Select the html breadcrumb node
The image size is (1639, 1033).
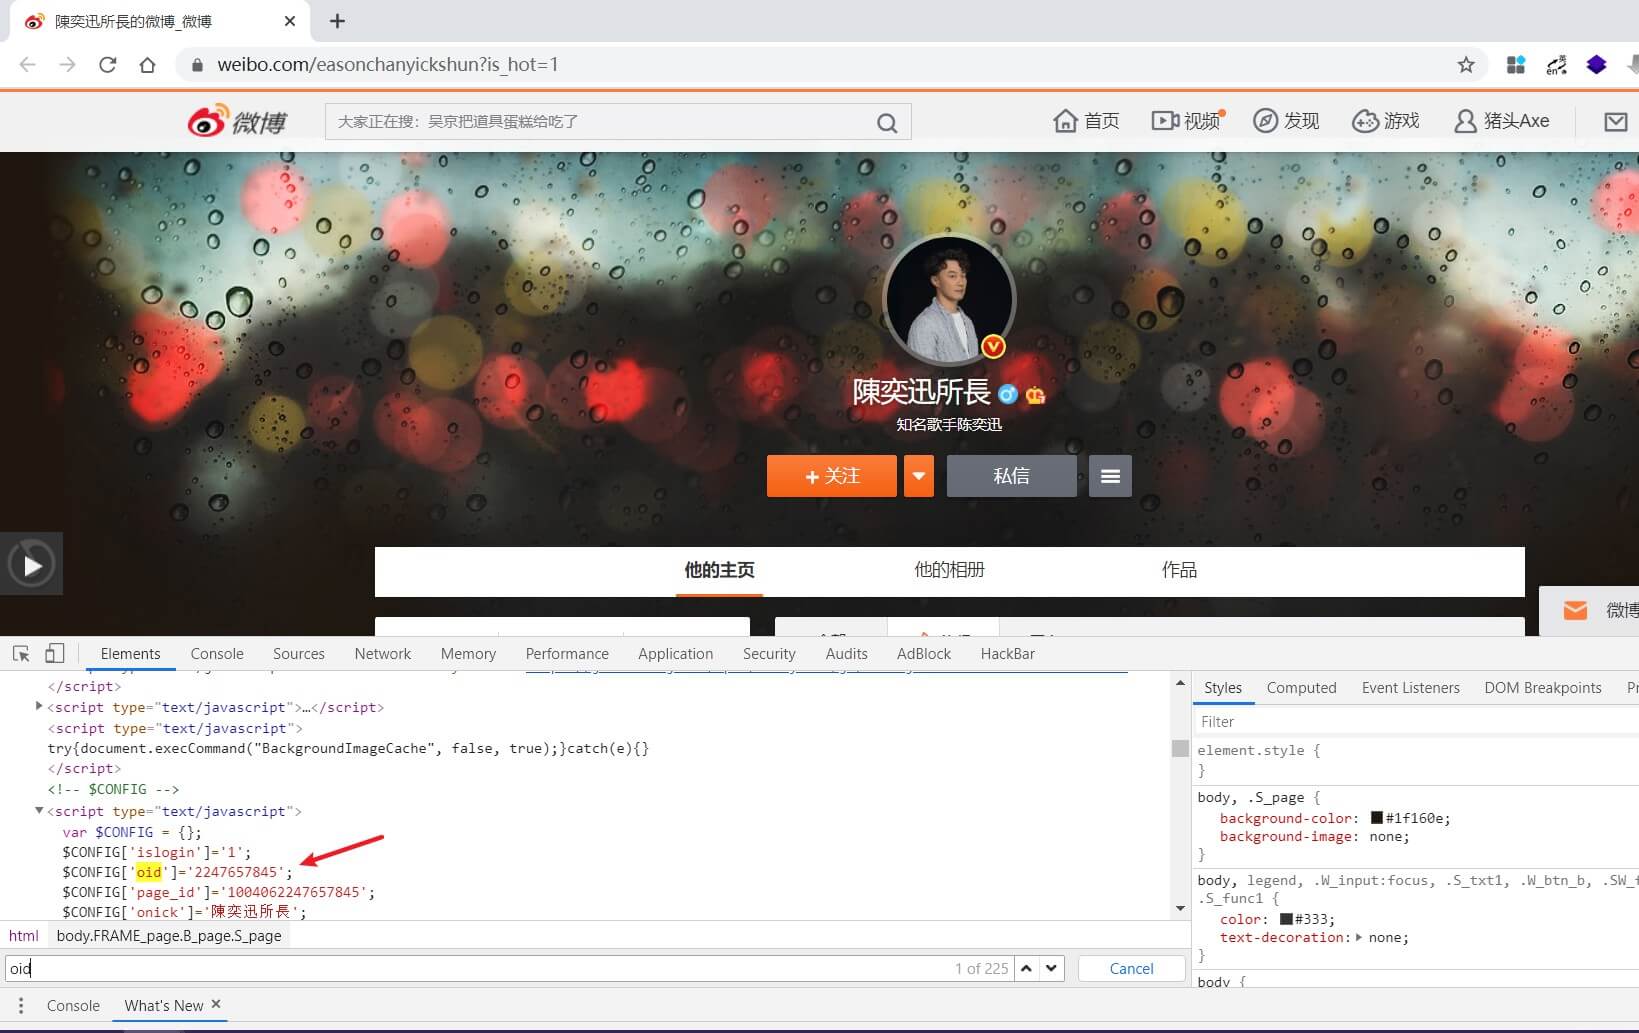(24, 936)
